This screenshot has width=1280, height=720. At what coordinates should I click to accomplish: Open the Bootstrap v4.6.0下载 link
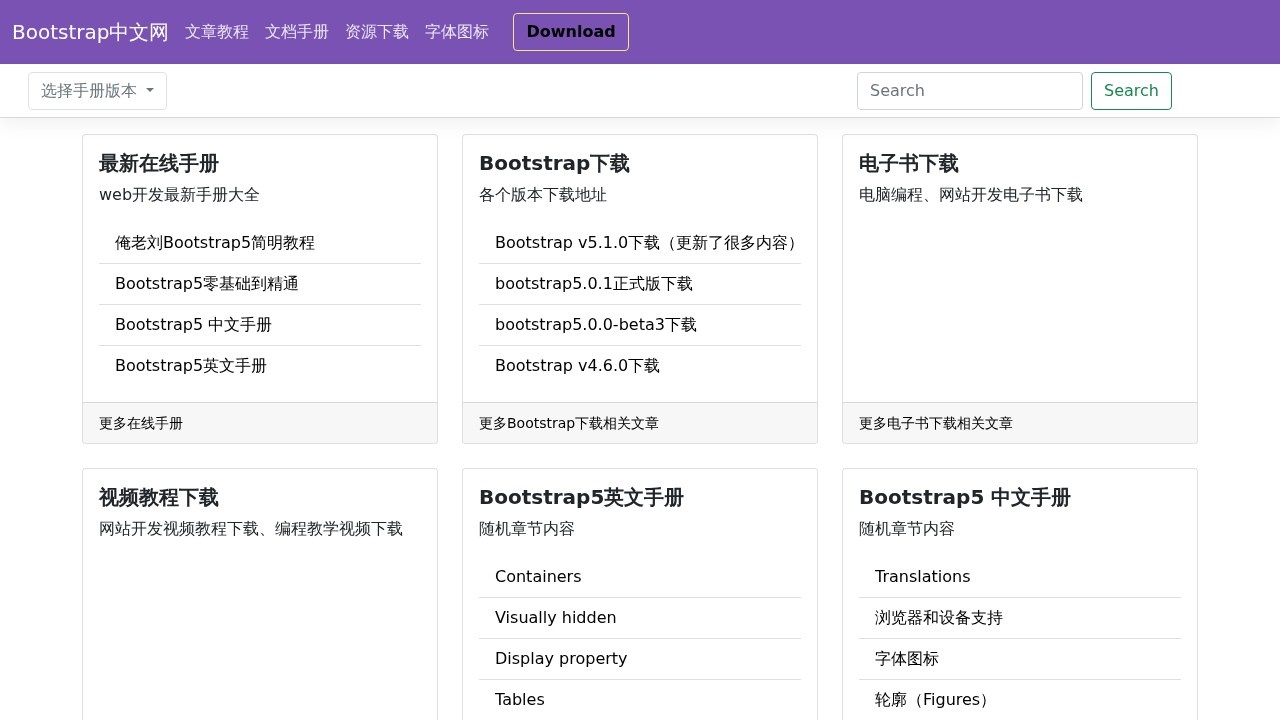(577, 365)
